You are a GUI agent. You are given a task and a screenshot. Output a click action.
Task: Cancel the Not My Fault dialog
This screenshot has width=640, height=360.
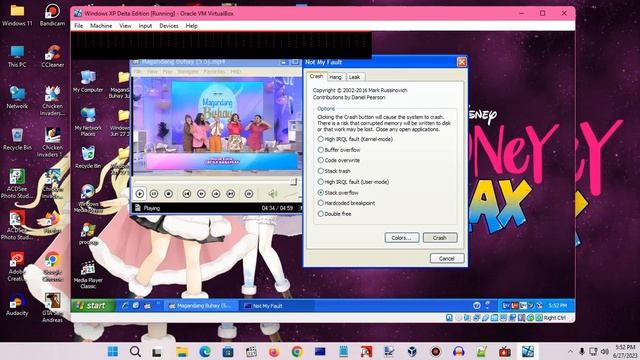coord(447,258)
